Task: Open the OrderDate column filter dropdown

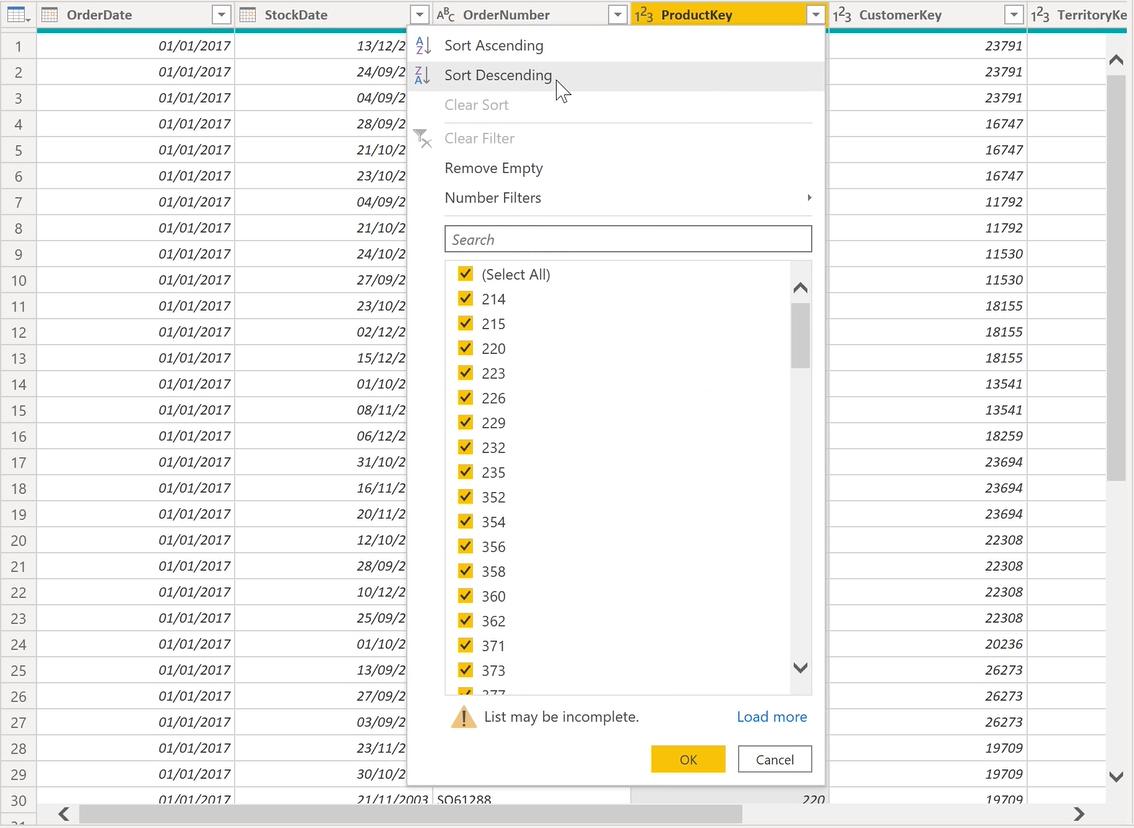Action: (x=222, y=15)
